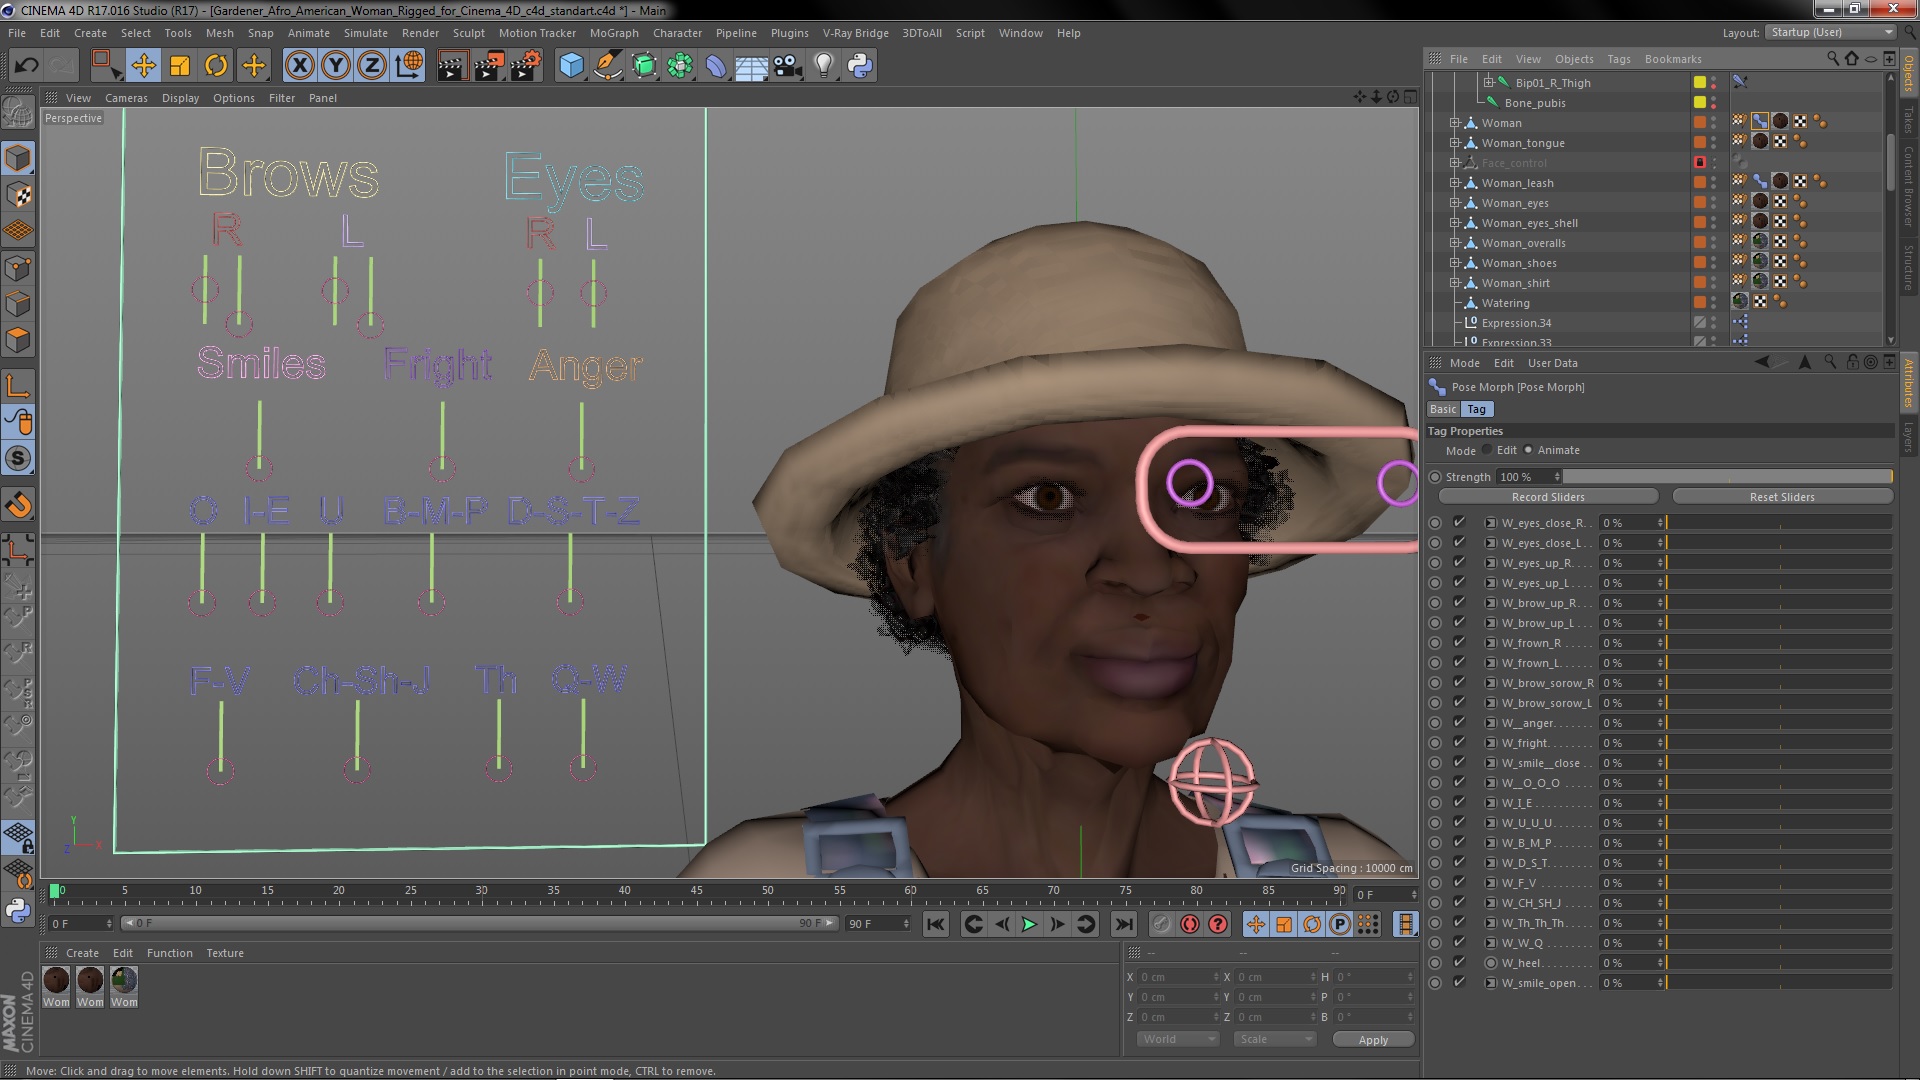Viewport: 1920px width, 1080px height.
Task: Toggle the X axis lock
Action: 299,66
